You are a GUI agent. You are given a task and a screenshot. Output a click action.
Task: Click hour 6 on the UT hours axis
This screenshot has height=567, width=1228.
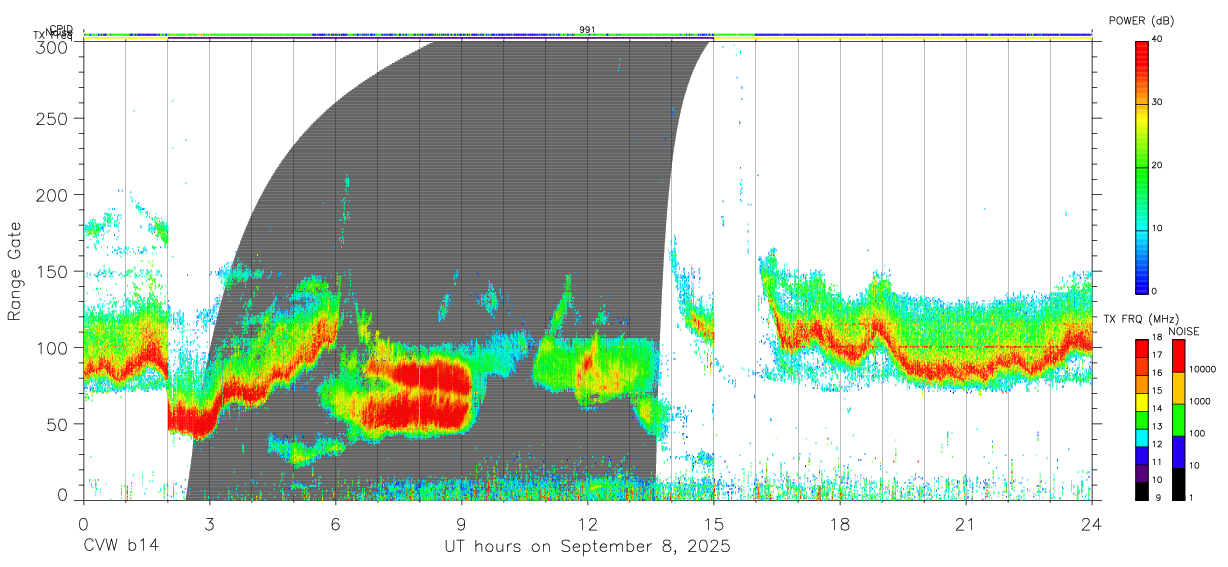(x=335, y=523)
